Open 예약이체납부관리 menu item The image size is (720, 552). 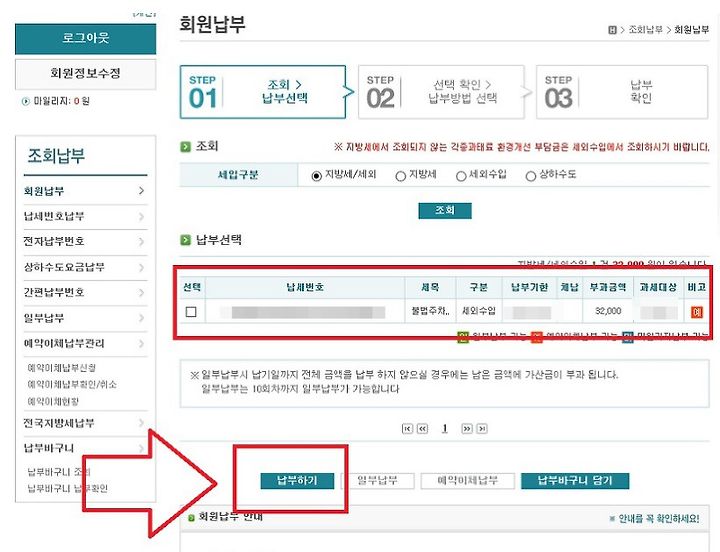click(x=64, y=343)
